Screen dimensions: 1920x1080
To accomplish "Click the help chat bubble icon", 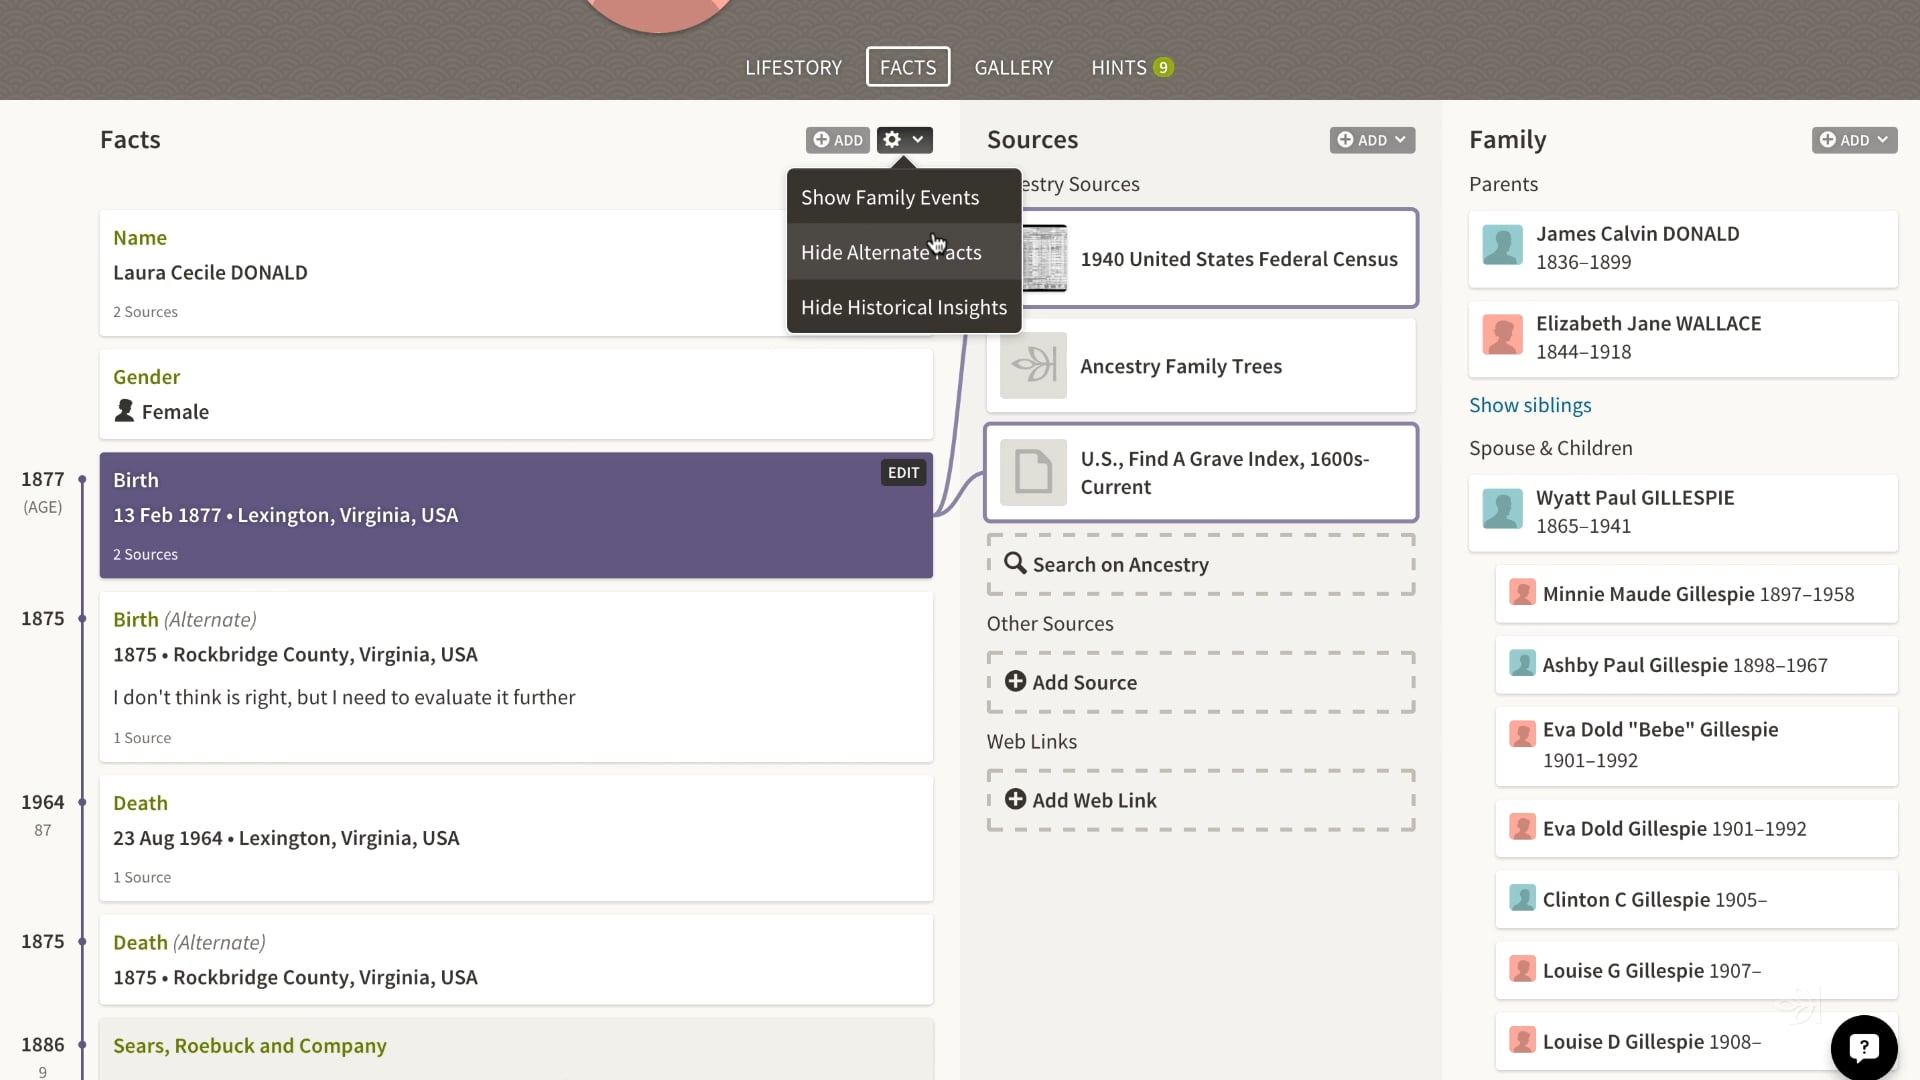I will (x=1863, y=1047).
